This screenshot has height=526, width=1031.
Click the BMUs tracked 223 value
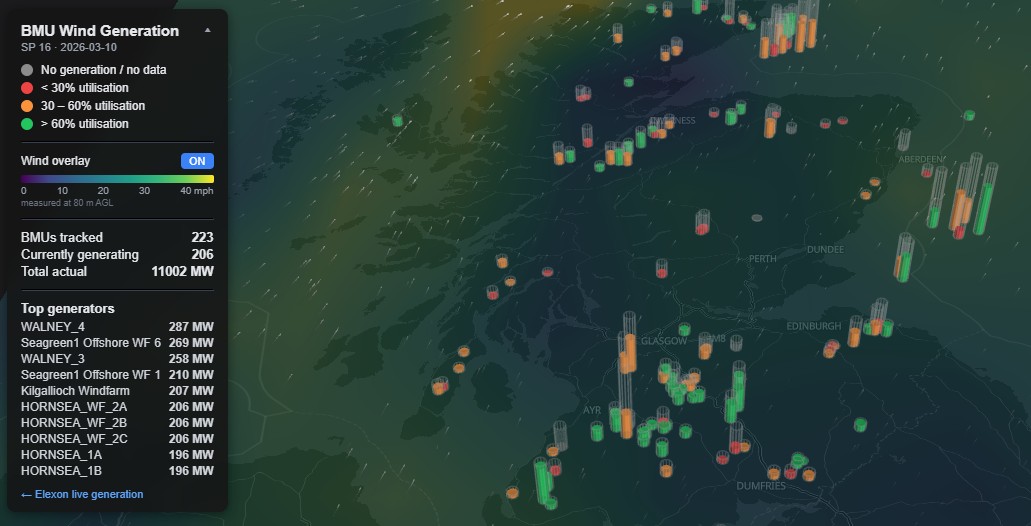pyautogui.click(x=203, y=237)
